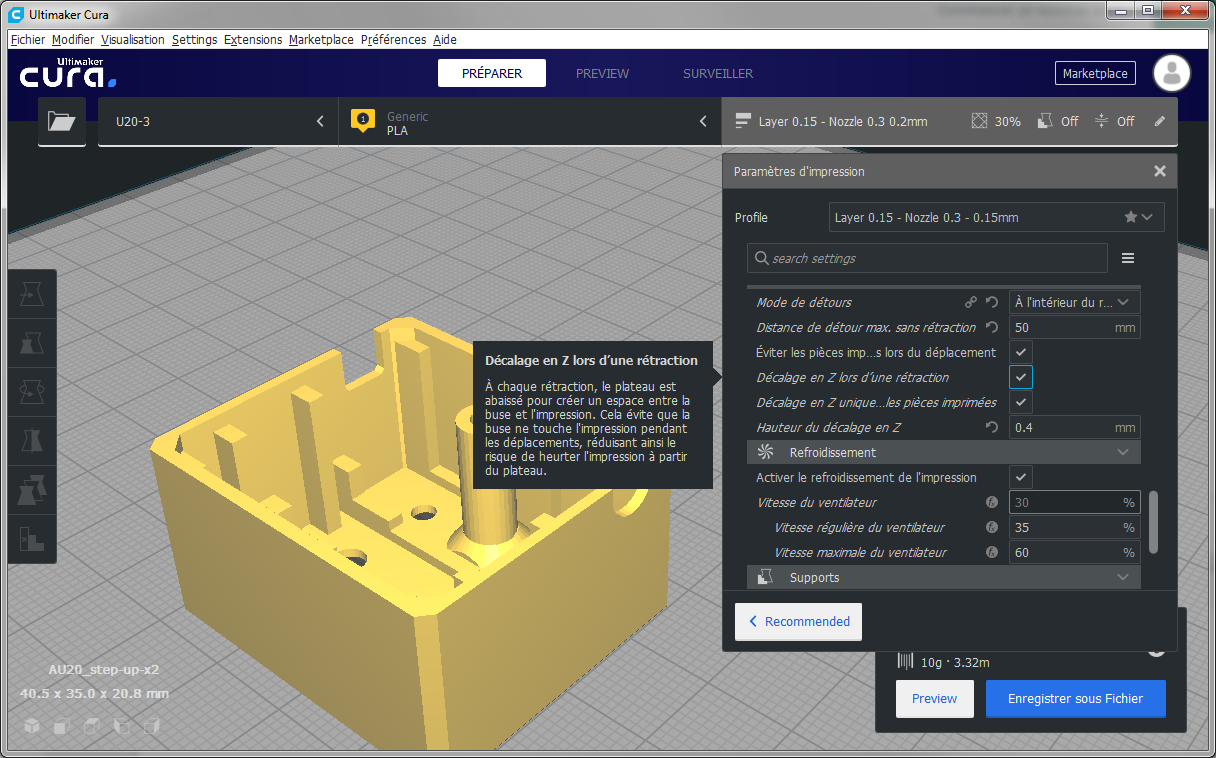The image size is (1216, 758).
Task: Click the settings panel scrollbar
Action: 1153,521
